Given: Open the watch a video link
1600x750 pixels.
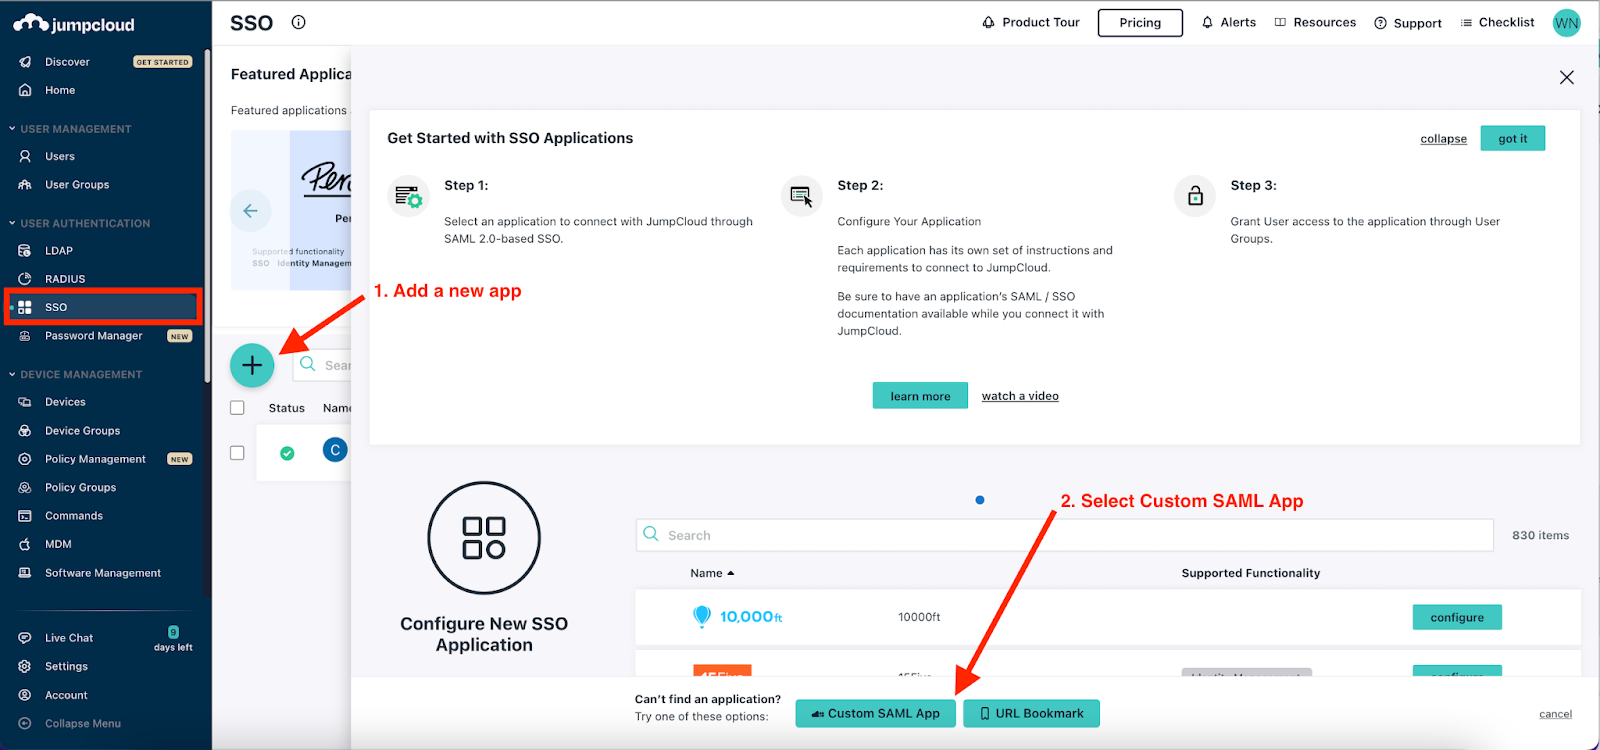Looking at the screenshot, I should [x=1020, y=396].
